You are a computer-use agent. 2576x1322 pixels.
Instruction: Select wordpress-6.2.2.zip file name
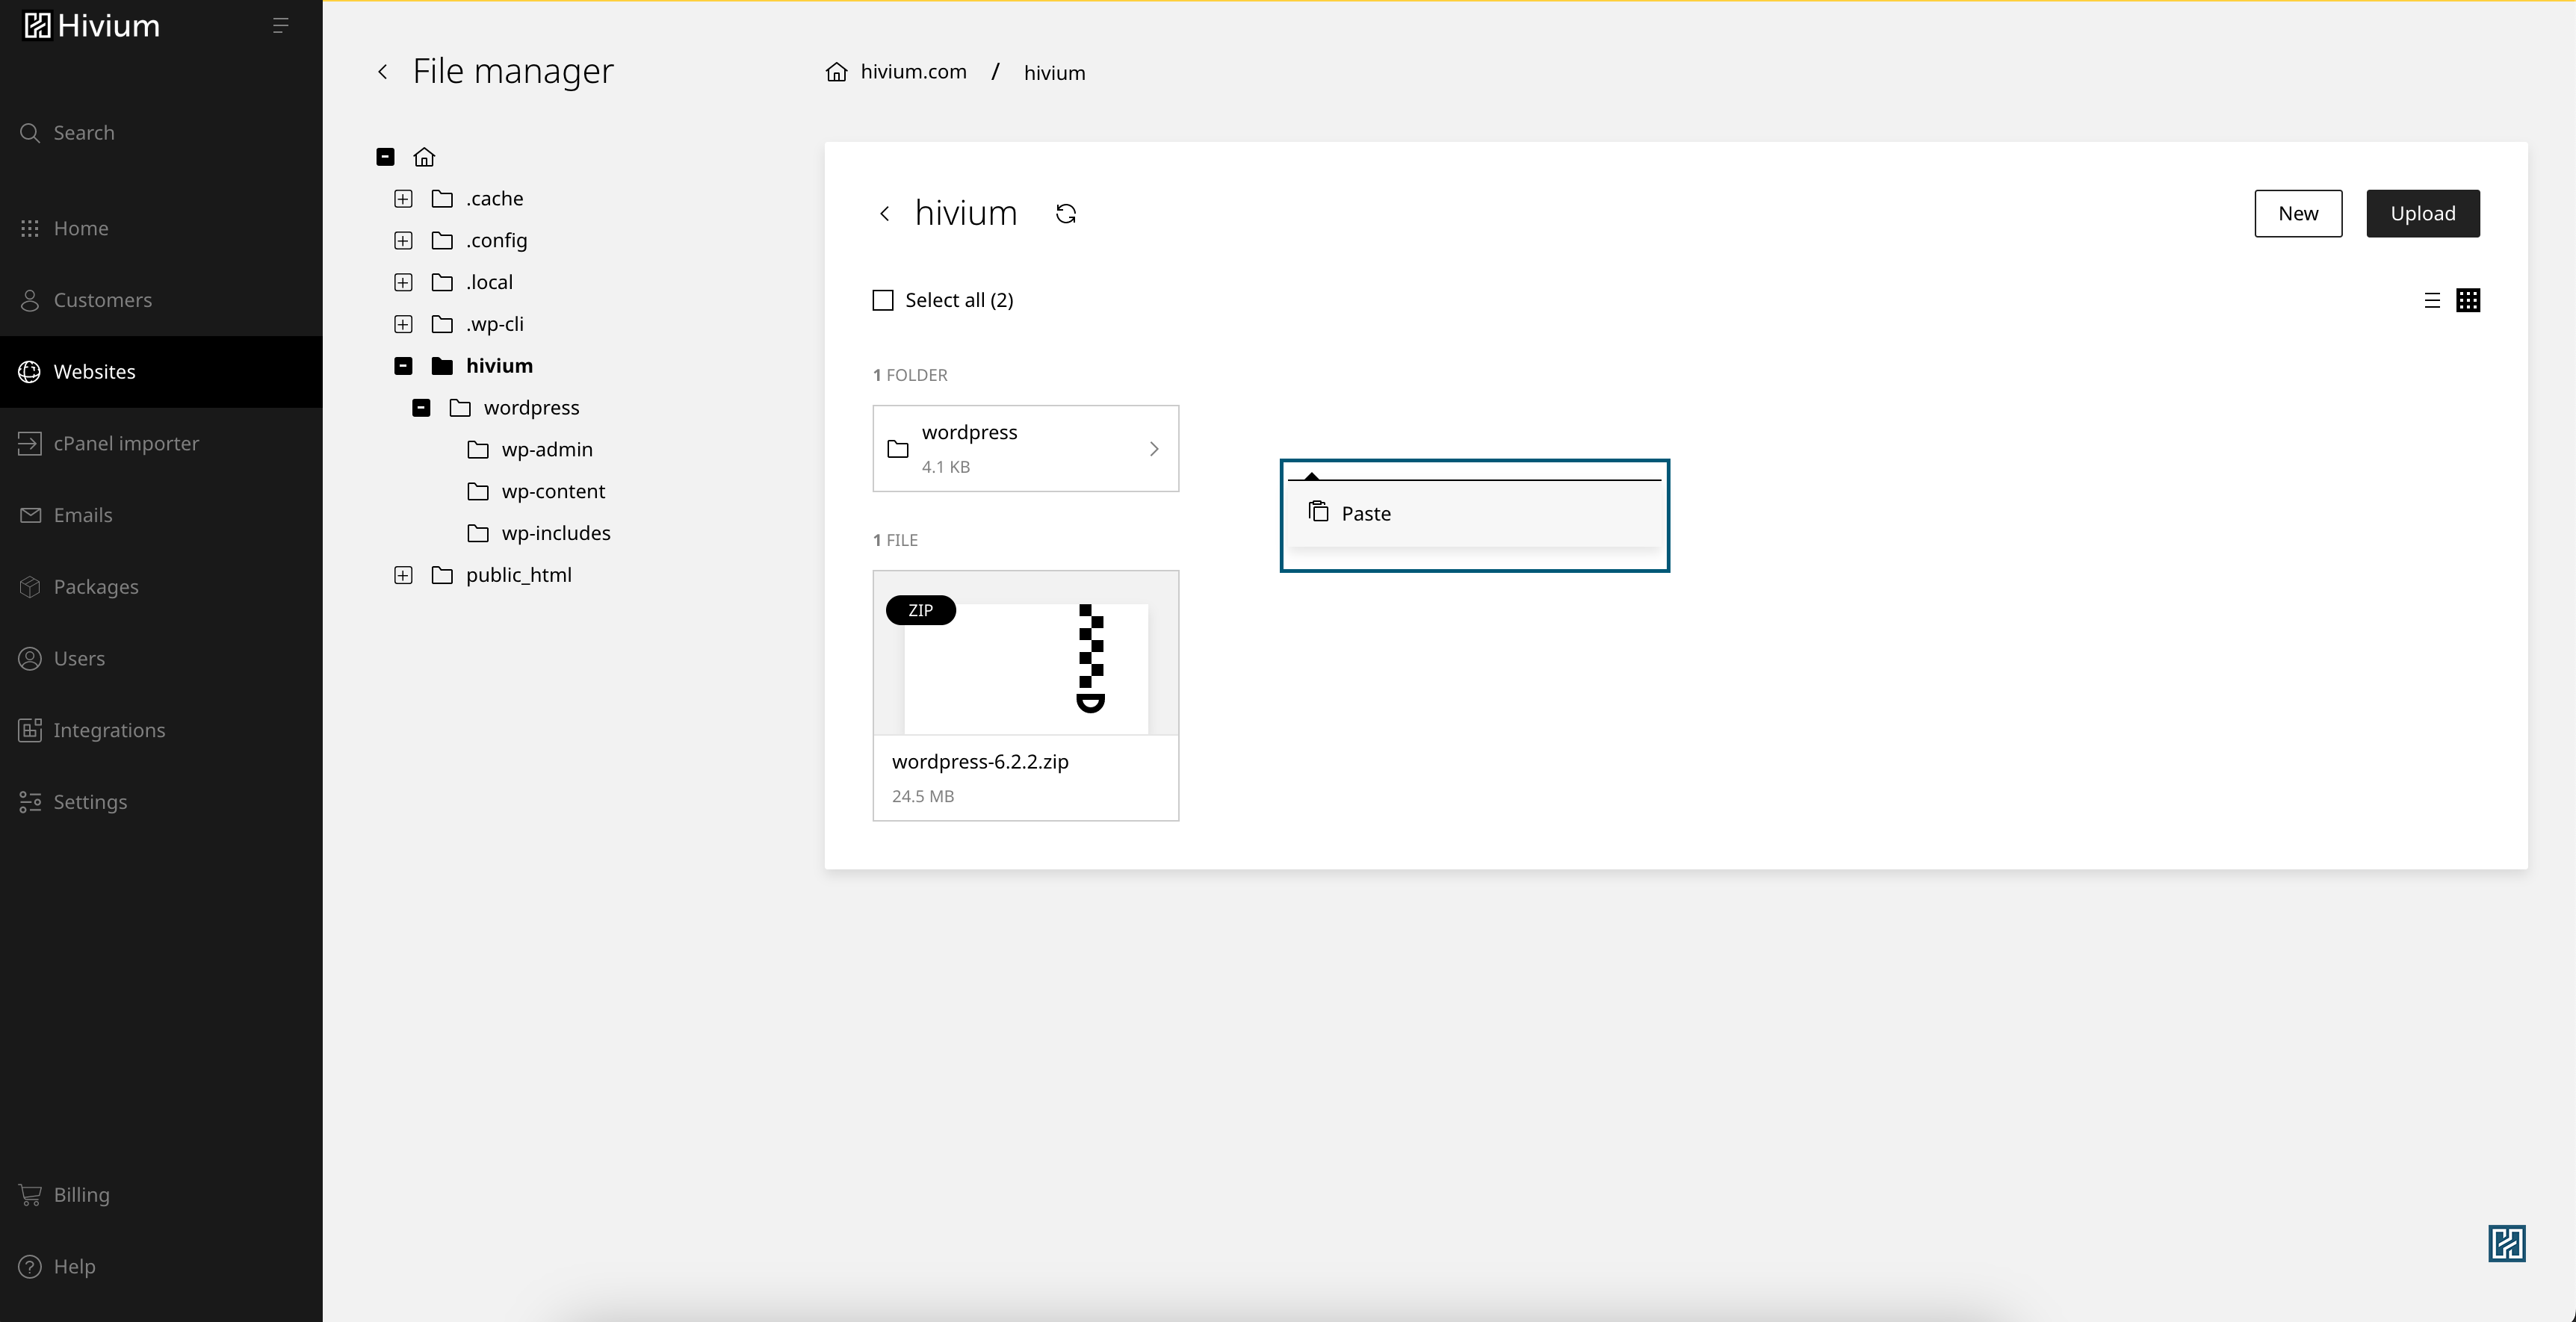[x=980, y=762]
